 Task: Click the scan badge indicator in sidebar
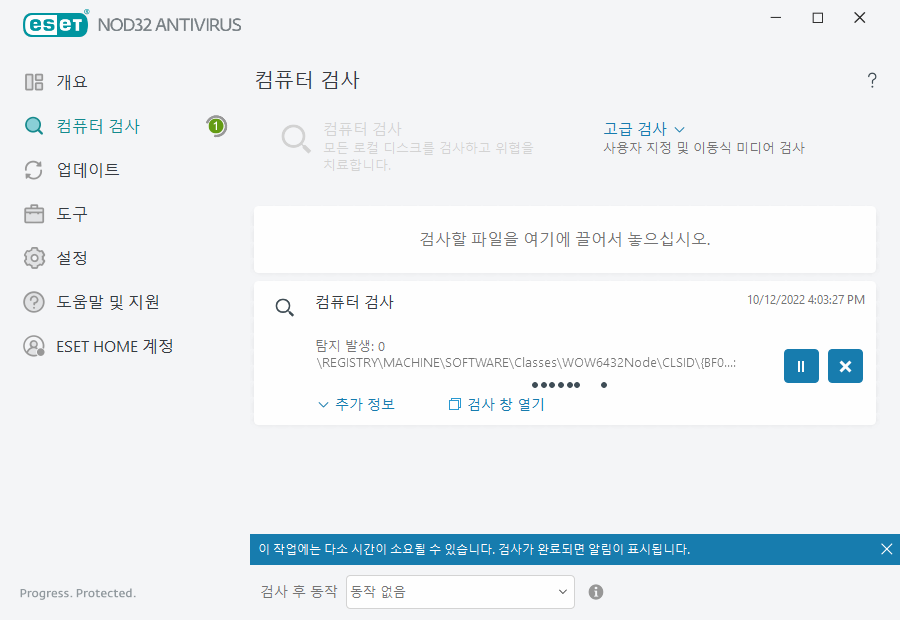pos(216,126)
